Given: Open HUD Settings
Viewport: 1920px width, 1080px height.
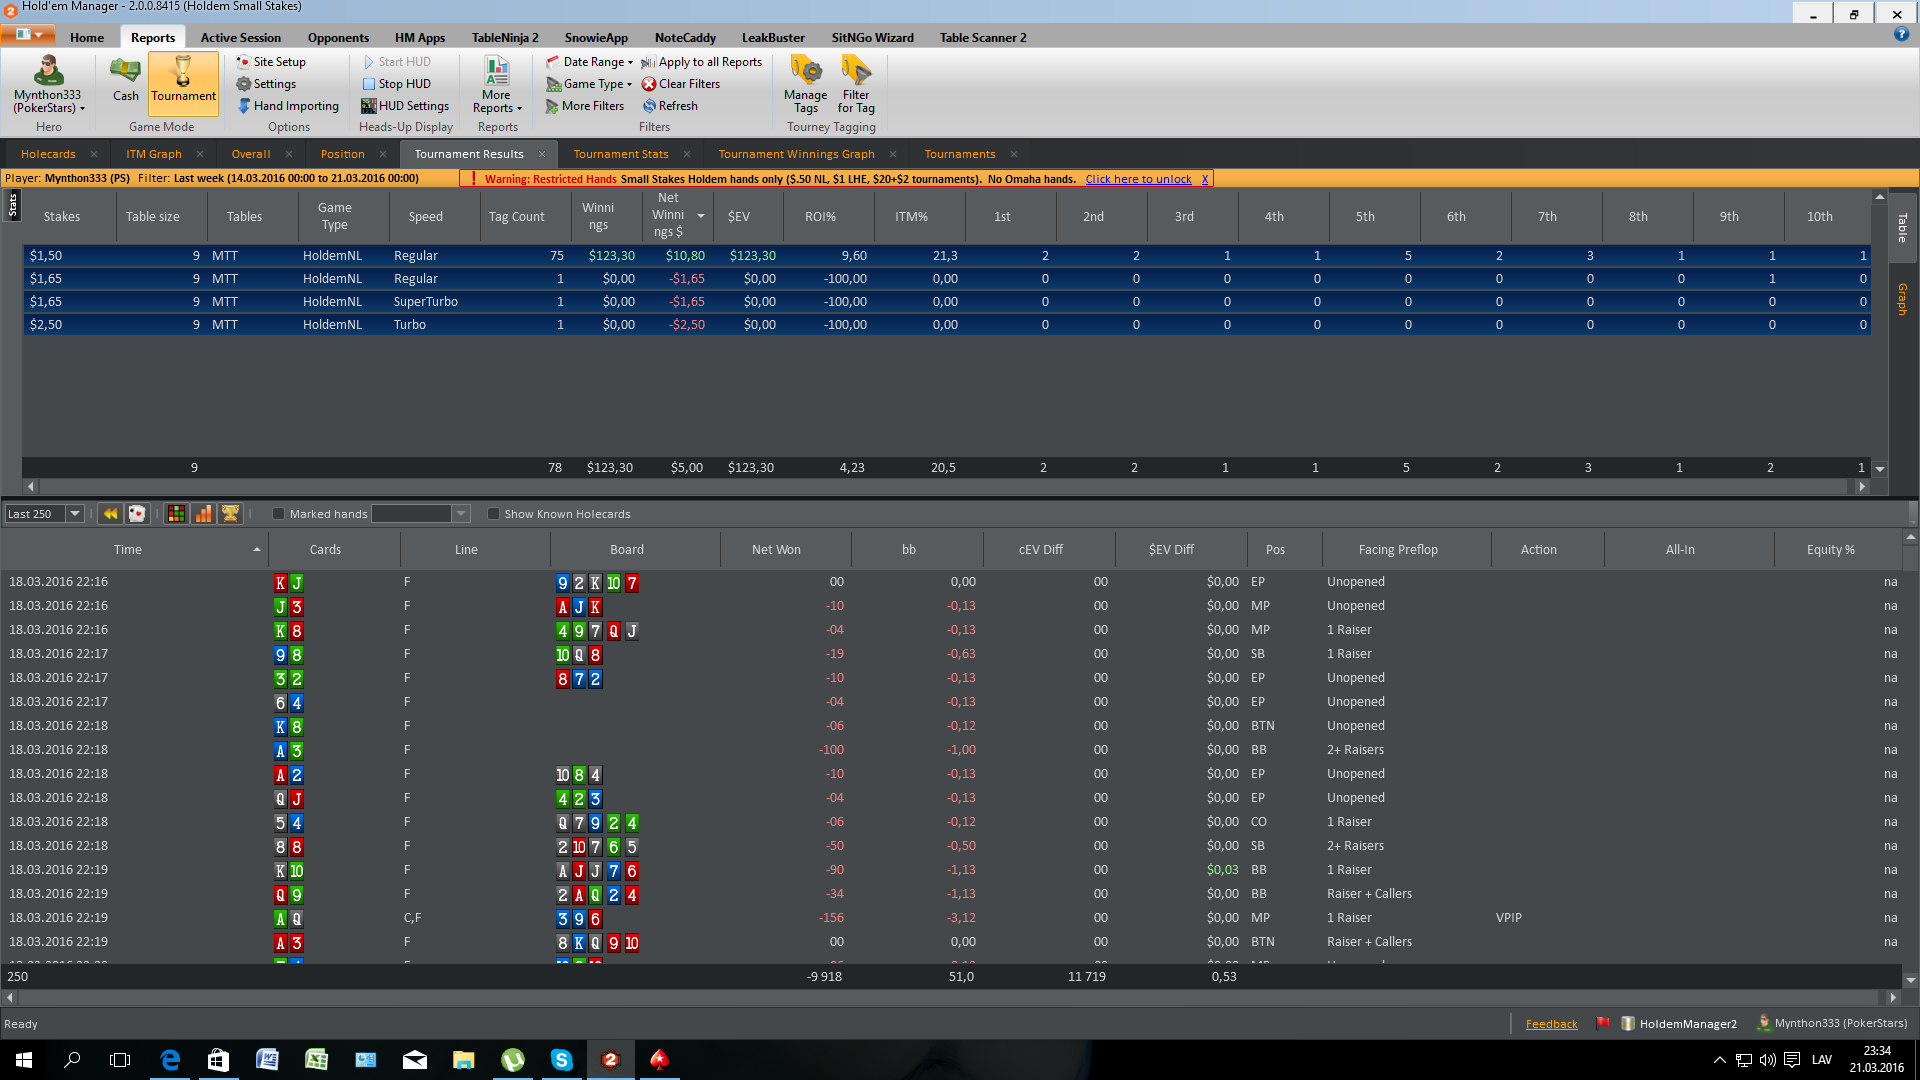Looking at the screenshot, I should coord(405,106).
